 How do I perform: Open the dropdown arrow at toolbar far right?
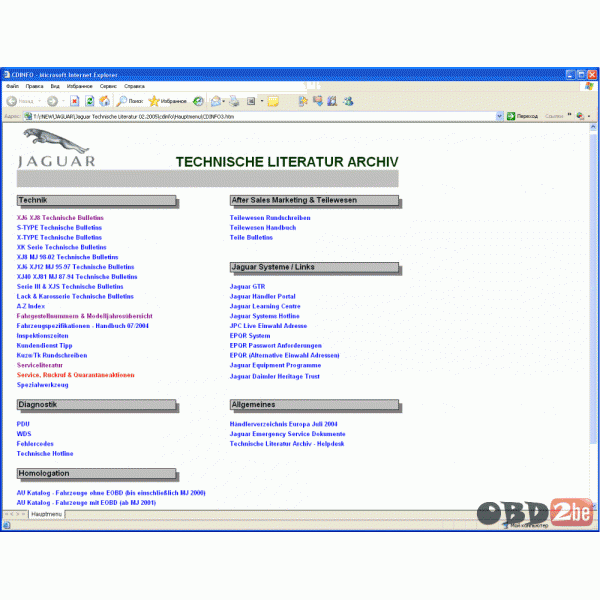(589, 116)
